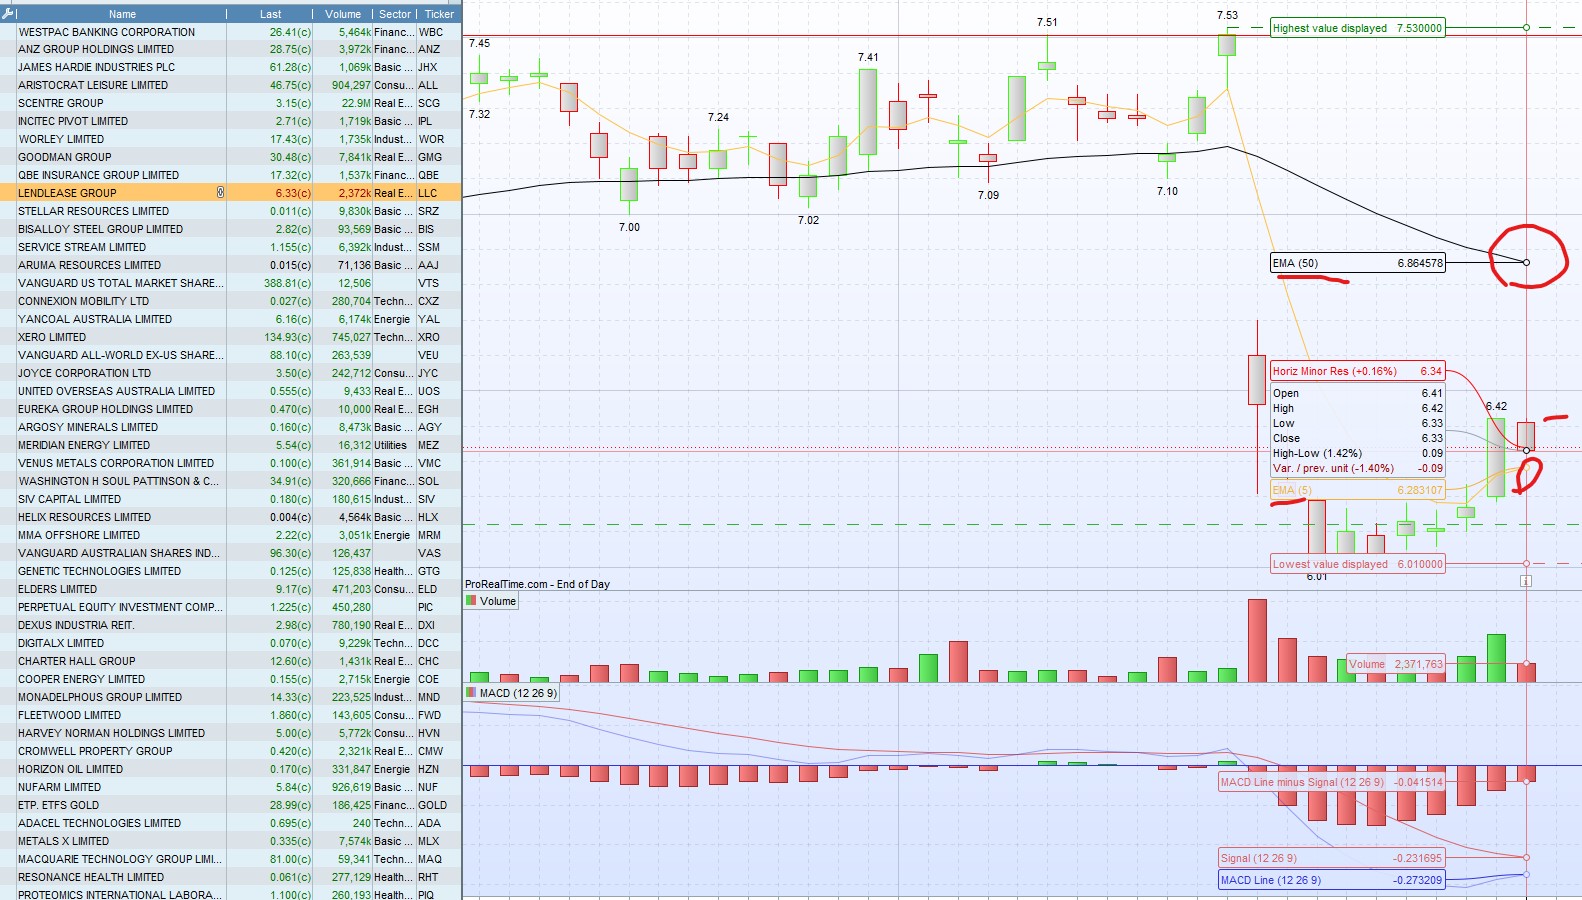This screenshot has width=1582, height=900.
Task: Click the small info icon below the price chart
Action: (x=1526, y=580)
